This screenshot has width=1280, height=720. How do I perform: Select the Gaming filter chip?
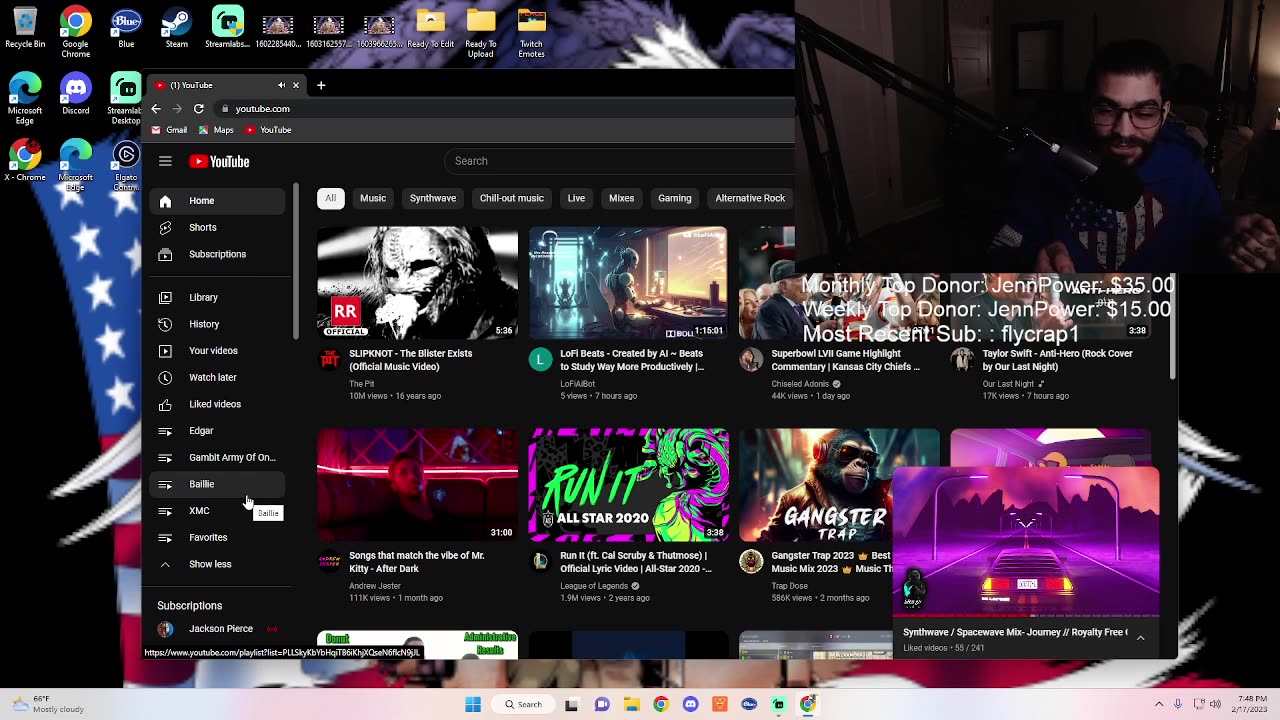click(675, 198)
